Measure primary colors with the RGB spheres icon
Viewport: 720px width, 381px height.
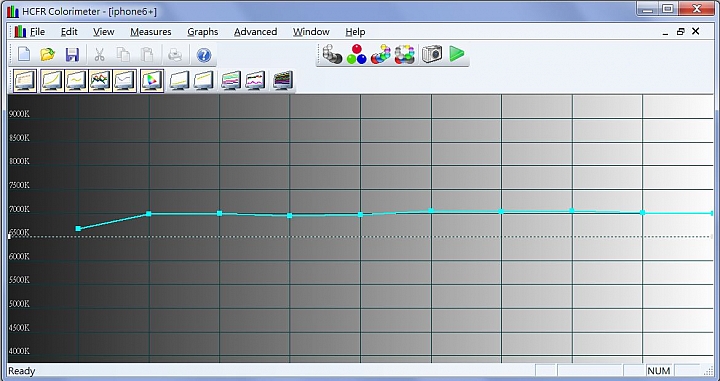tap(356, 54)
